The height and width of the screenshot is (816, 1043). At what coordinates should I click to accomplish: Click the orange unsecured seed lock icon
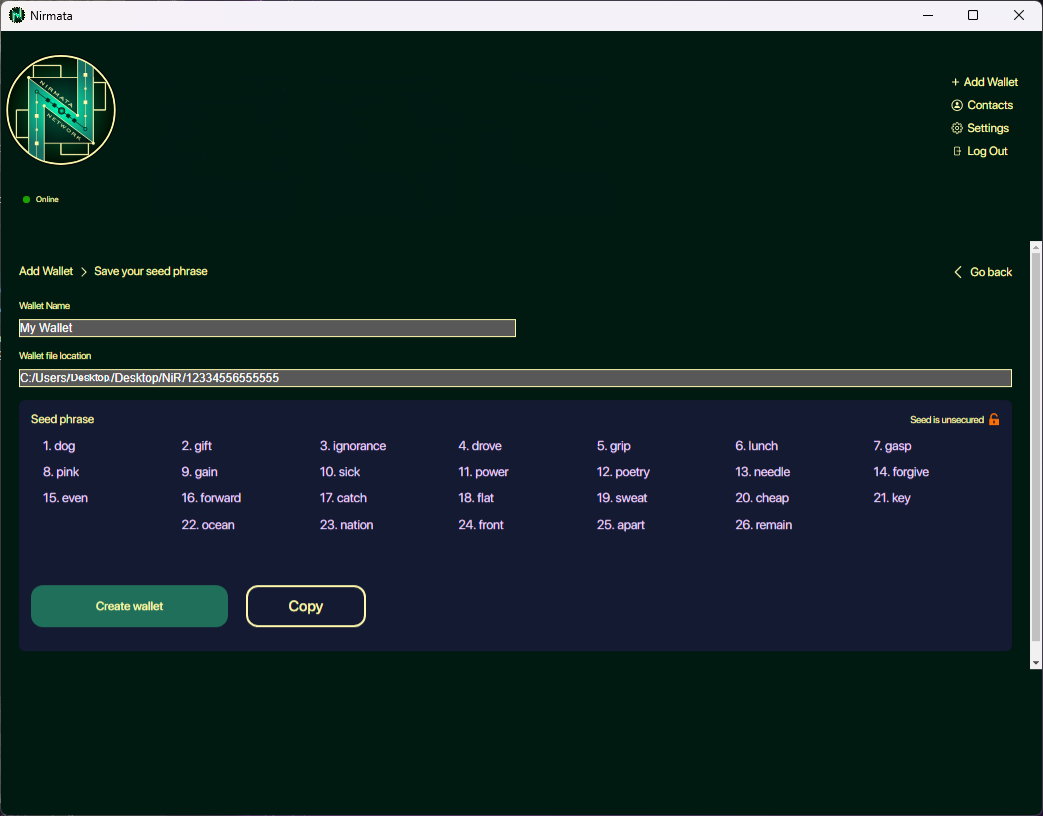click(x=993, y=419)
